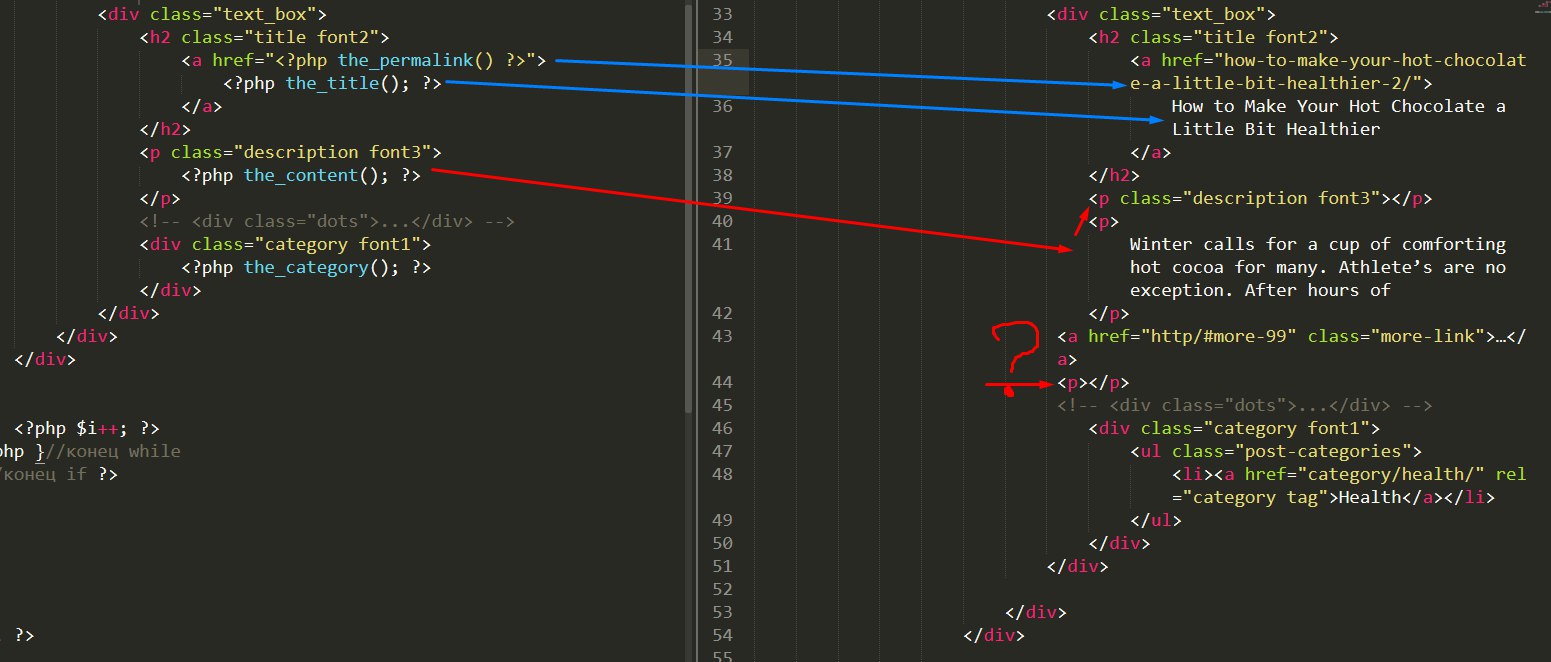Click "exception. After hours of" text
The image size is (1551, 662).
[1261, 290]
